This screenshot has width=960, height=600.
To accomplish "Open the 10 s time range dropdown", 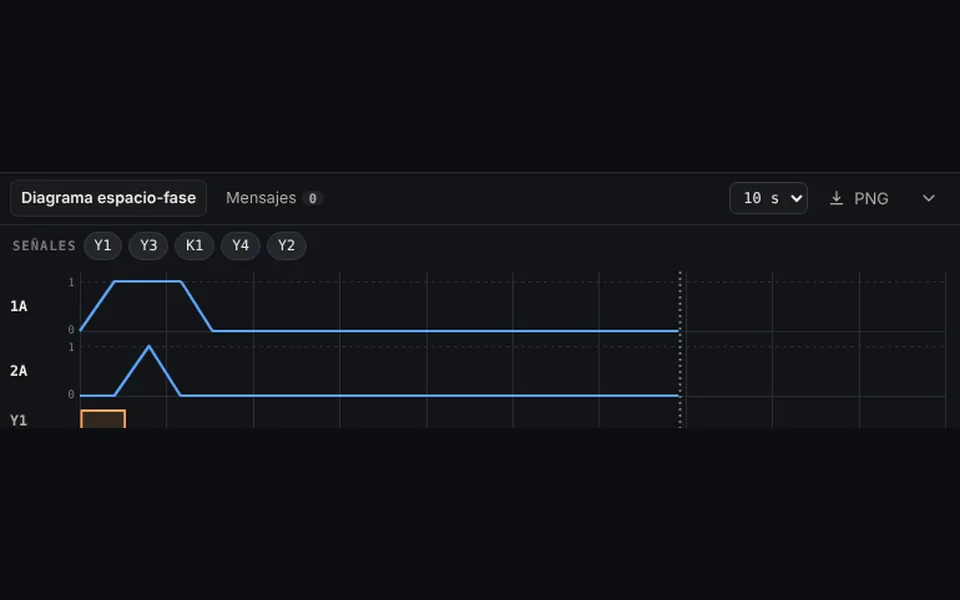I will [768, 198].
